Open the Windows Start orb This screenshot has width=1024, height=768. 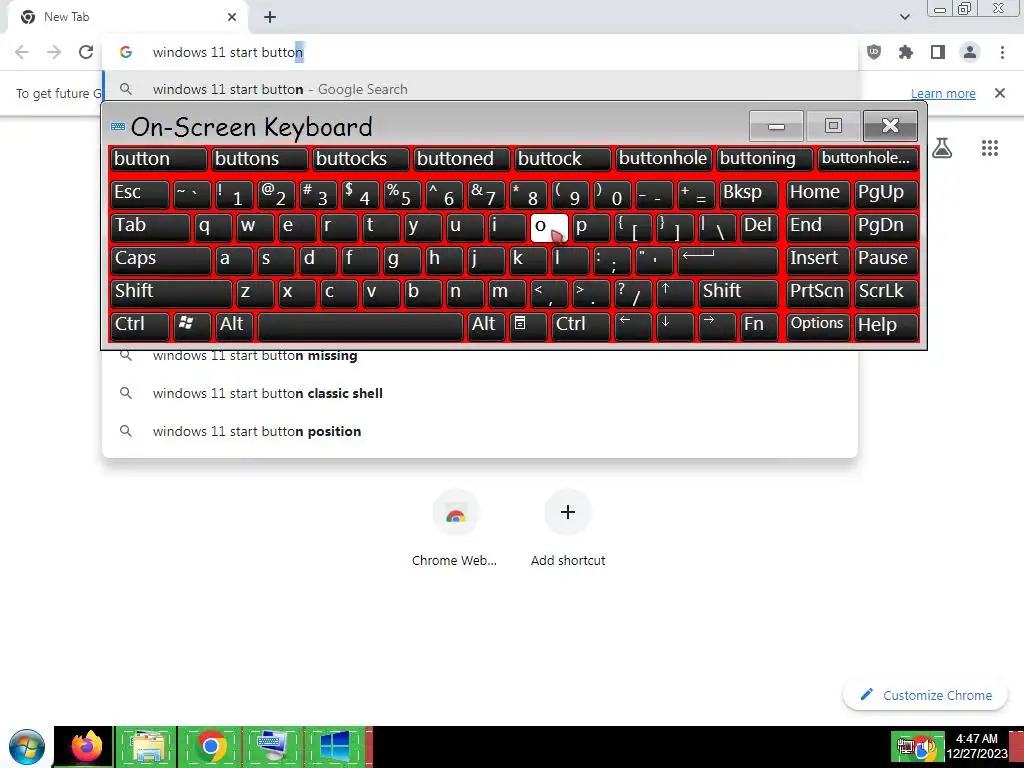tap(27, 747)
